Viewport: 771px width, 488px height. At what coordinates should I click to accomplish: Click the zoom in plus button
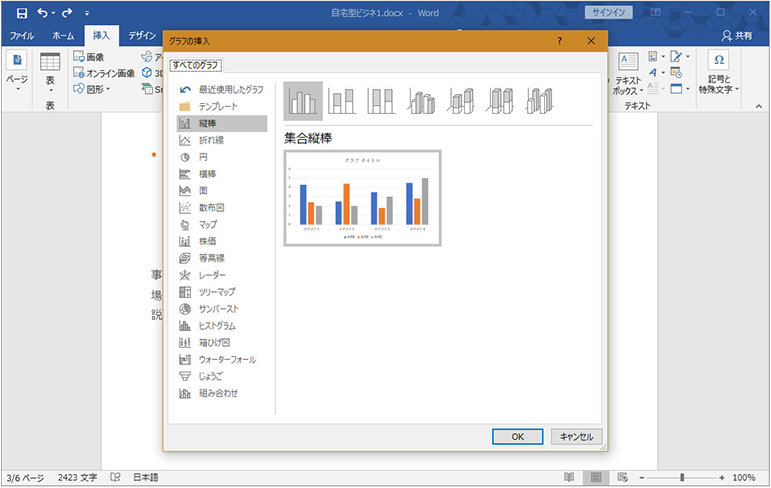(722, 478)
